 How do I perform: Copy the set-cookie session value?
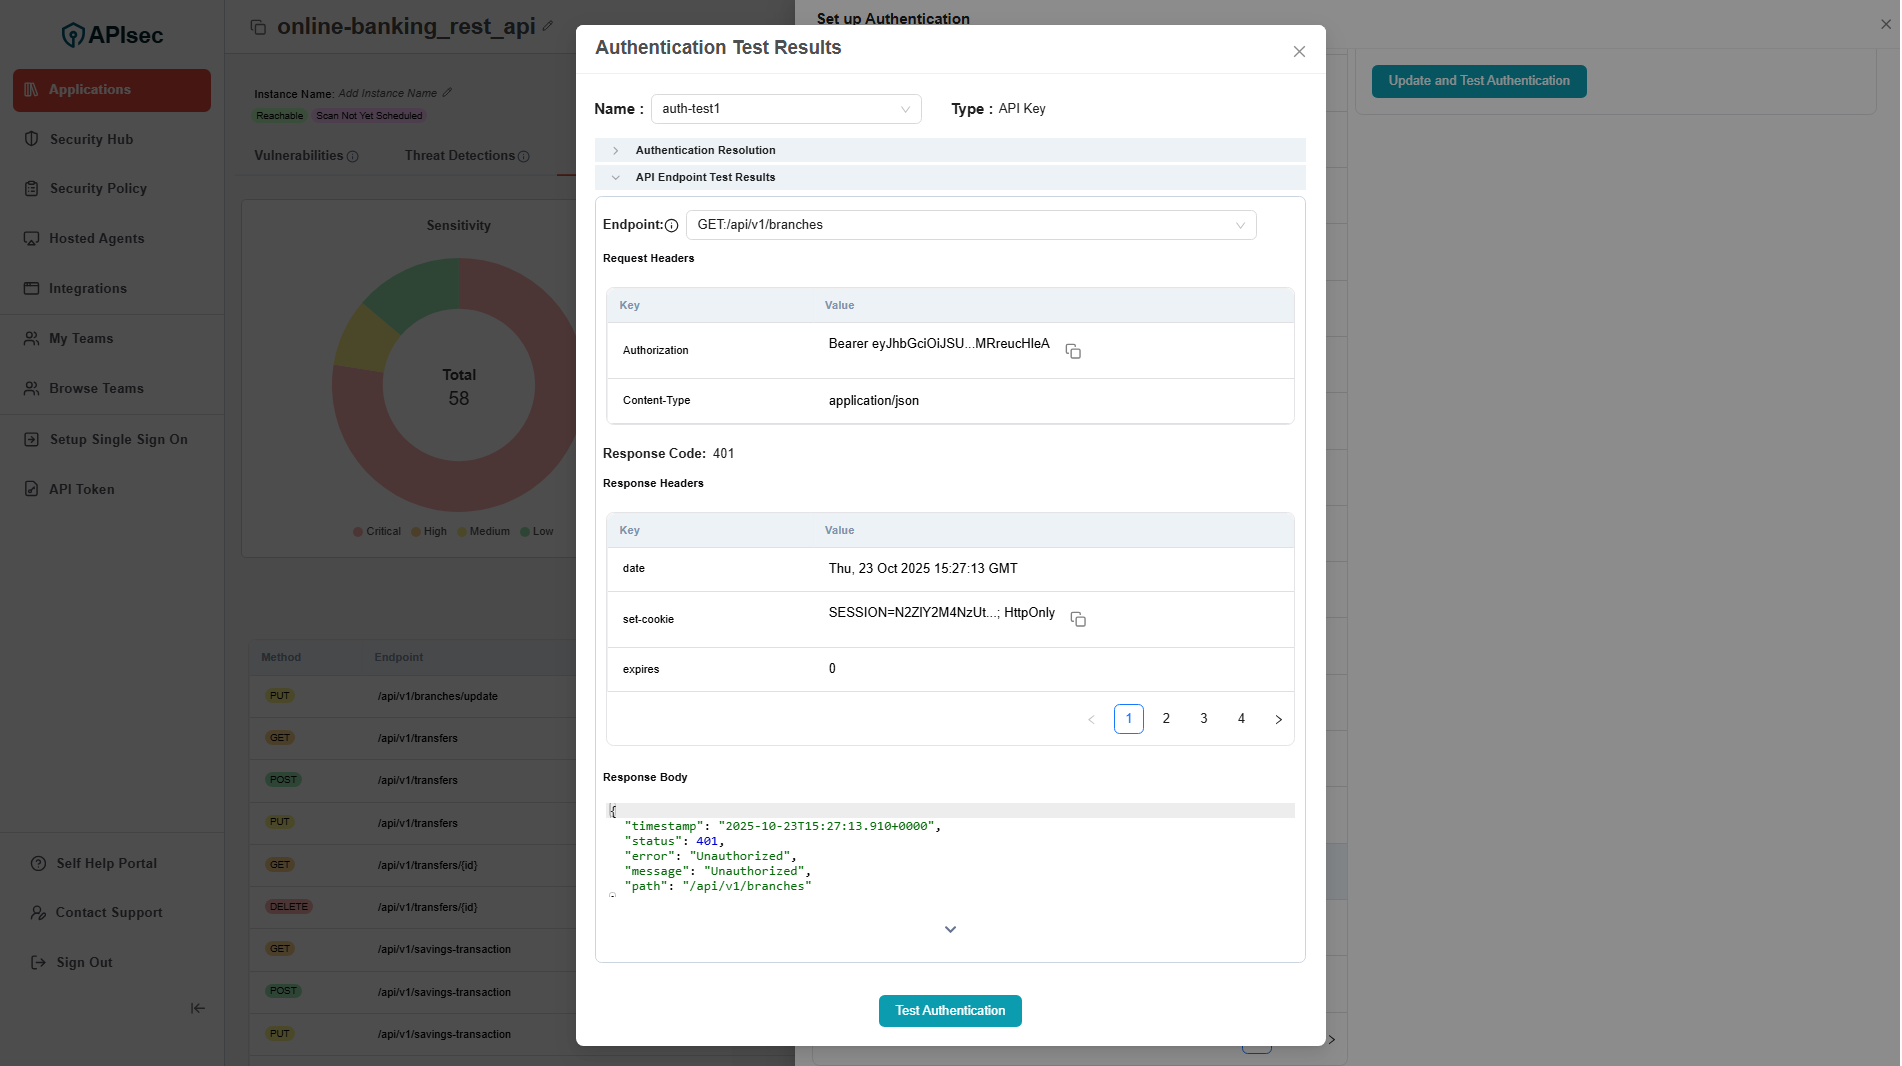coord(1078,619)
